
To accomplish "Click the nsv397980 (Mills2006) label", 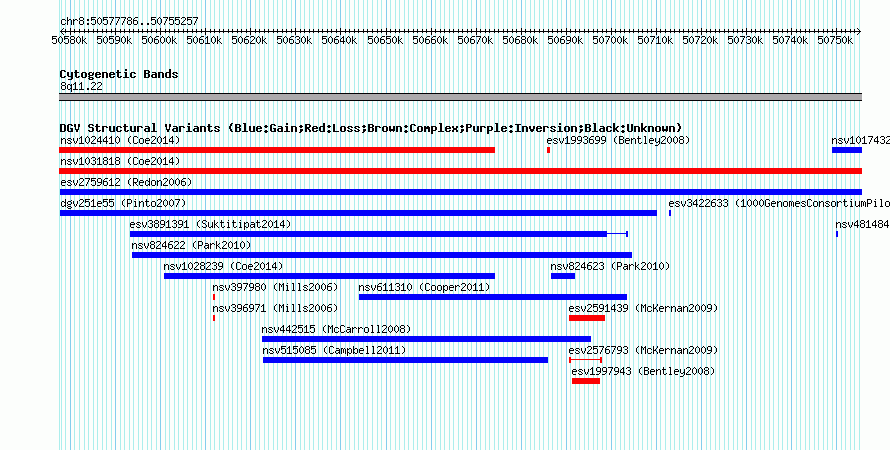I will 275,287.
